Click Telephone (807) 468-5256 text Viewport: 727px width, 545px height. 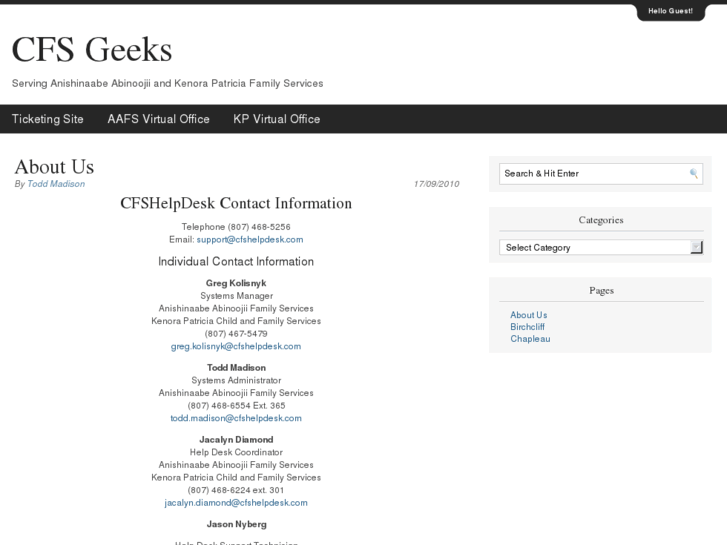[x=236, y=227]
